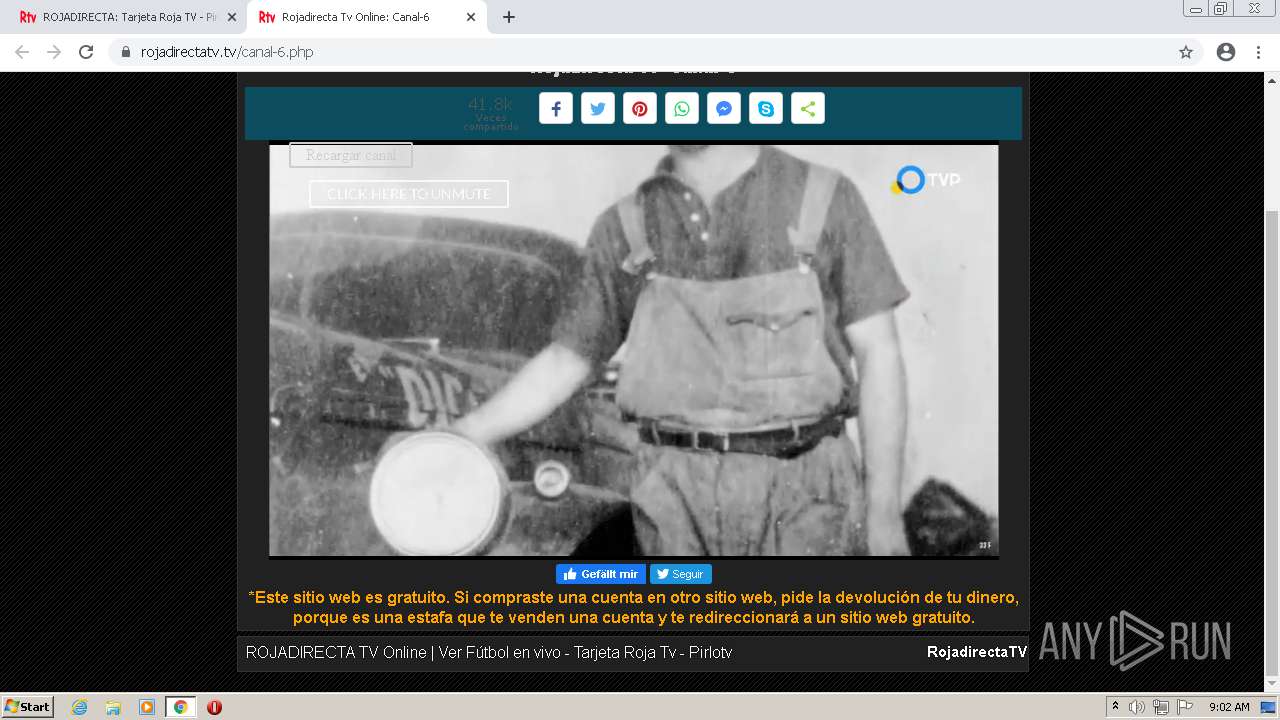Click the Twitter Seguir button
The image size is (1280, 720).
[681, 574]
